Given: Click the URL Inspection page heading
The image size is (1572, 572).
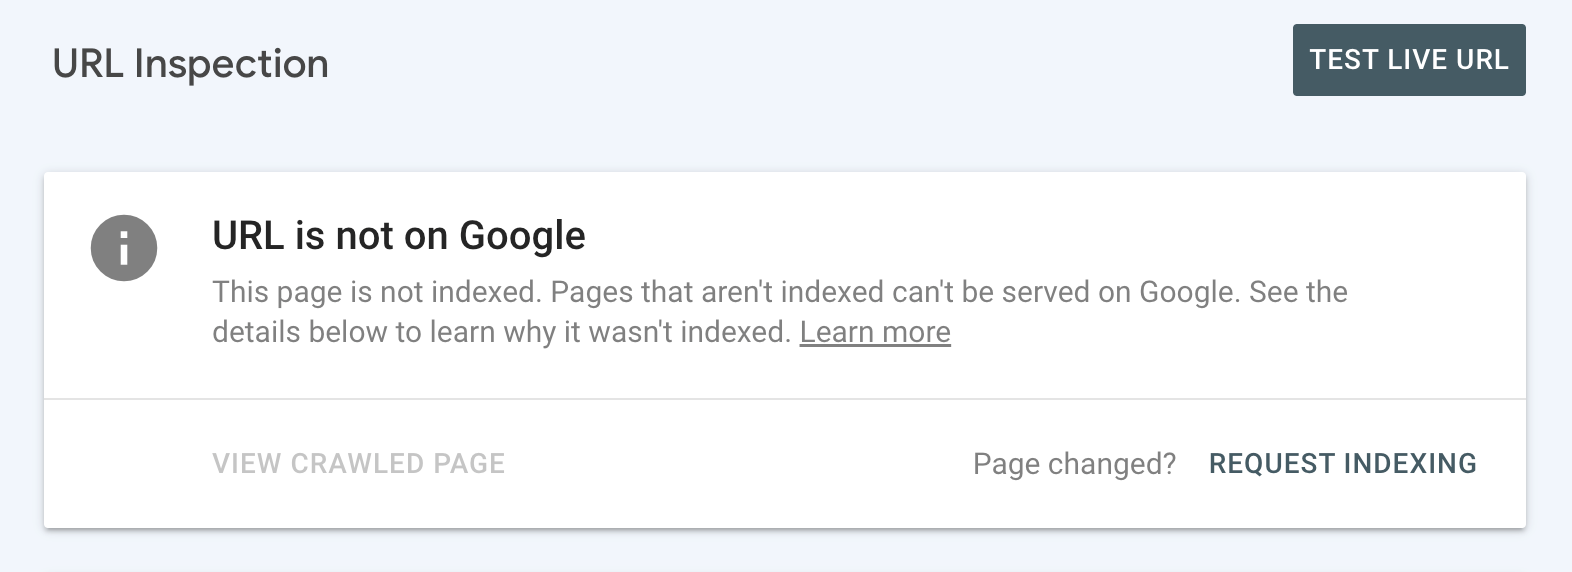Looking at the screenshot, I should pyautogui.click(x=190, y=64).
